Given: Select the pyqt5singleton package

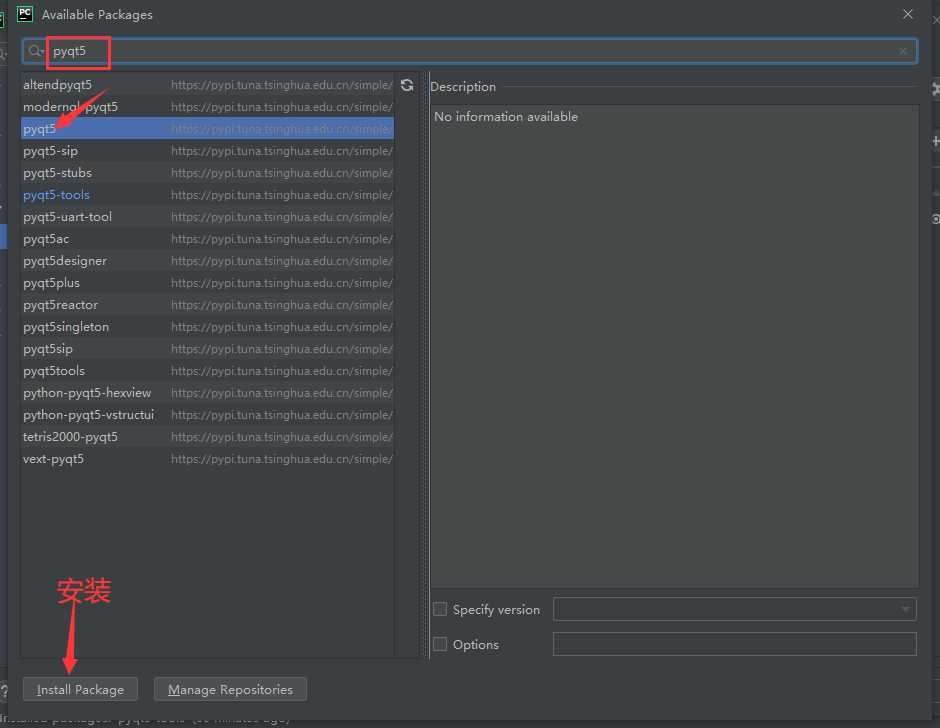Looking at the screenshot, I should tap(207, 327).
